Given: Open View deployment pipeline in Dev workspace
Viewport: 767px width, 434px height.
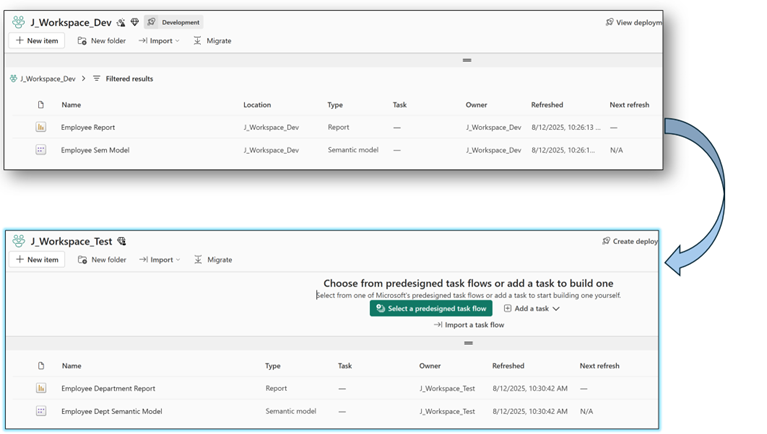Looking at the screenshot, I should tap(634, 23).
